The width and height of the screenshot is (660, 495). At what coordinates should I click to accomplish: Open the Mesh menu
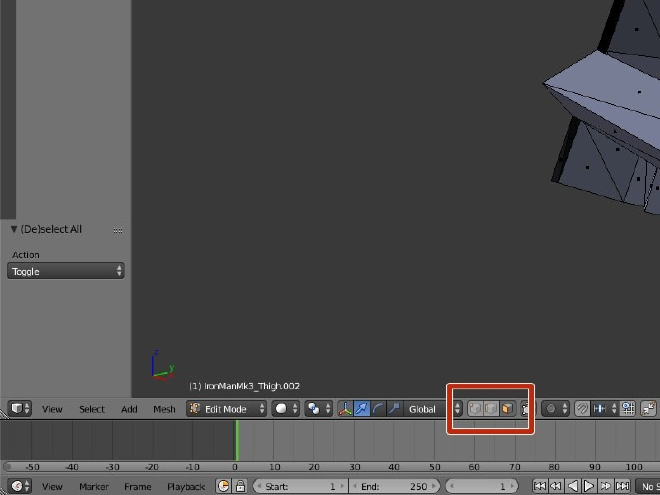(164, 409)
